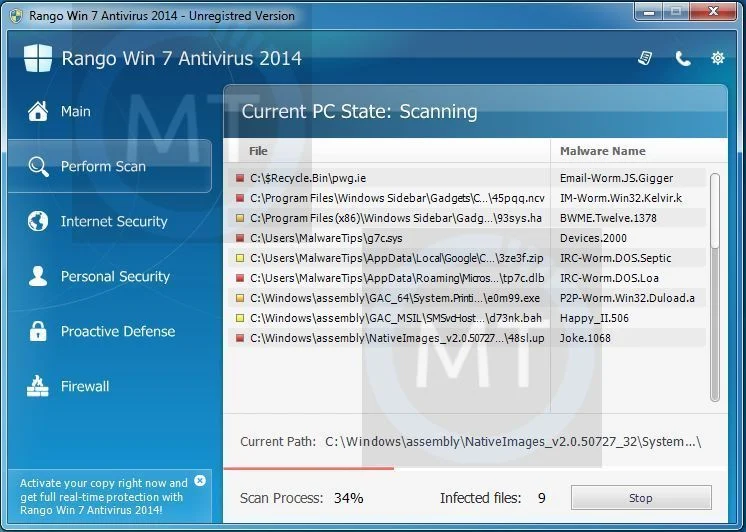Click malware name Joke.1068
Viewport: 746px width, 532px height.
(585, 338)
